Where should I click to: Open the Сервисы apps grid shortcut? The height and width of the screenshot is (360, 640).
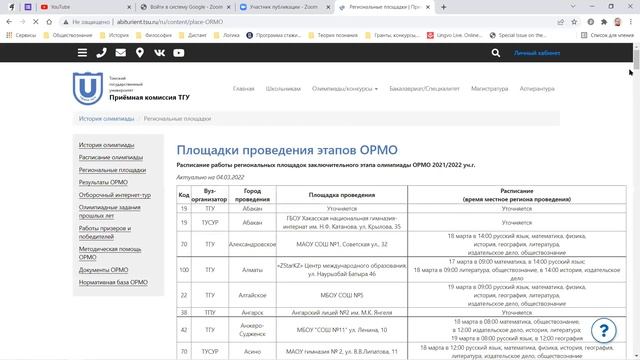click(21, 35)
